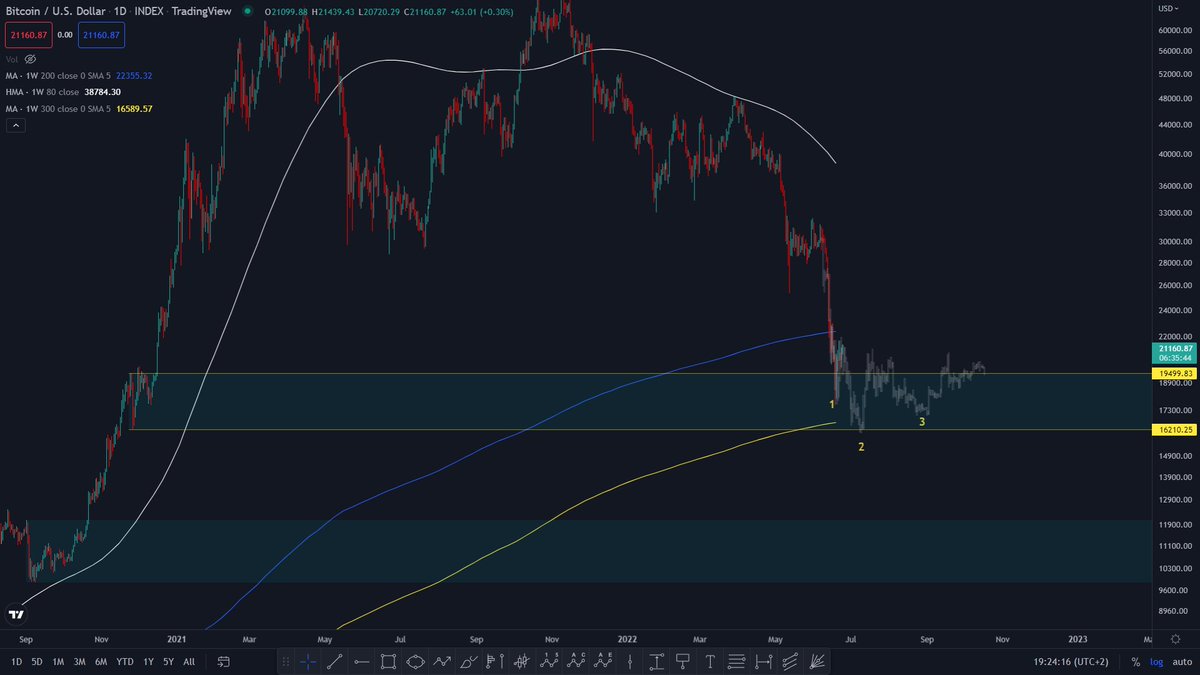The image size is (1200, 675).
Task: Select the ABC correction wave tool
Action: tap(576, 661)
